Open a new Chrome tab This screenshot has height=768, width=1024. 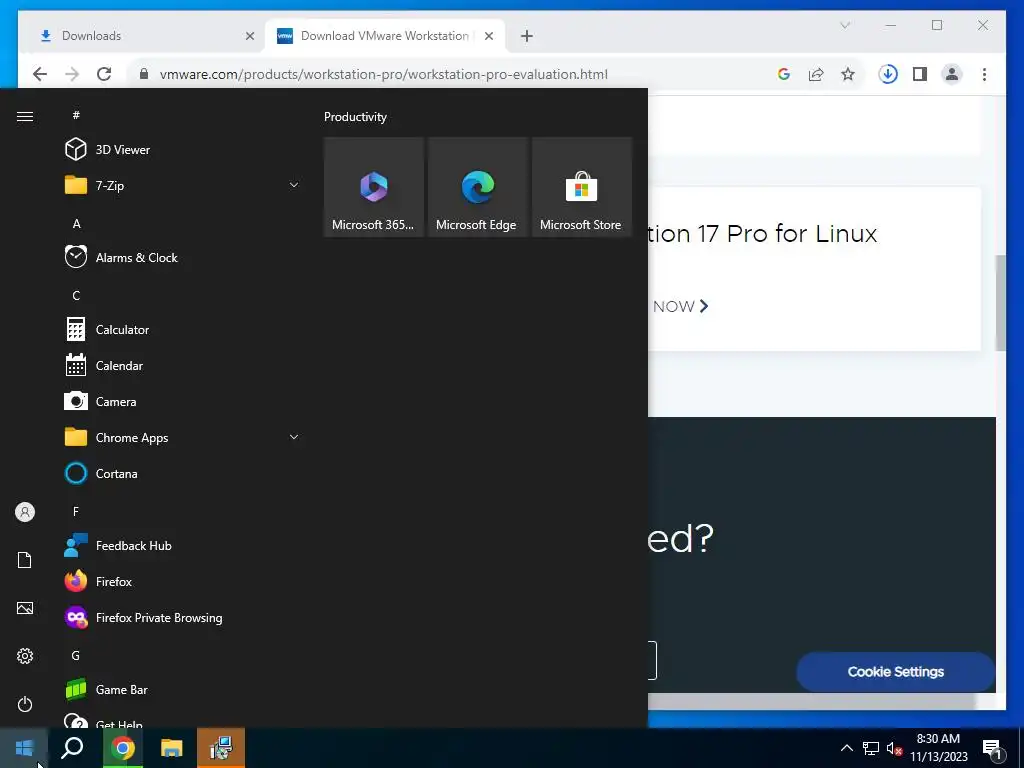[527, 36]
